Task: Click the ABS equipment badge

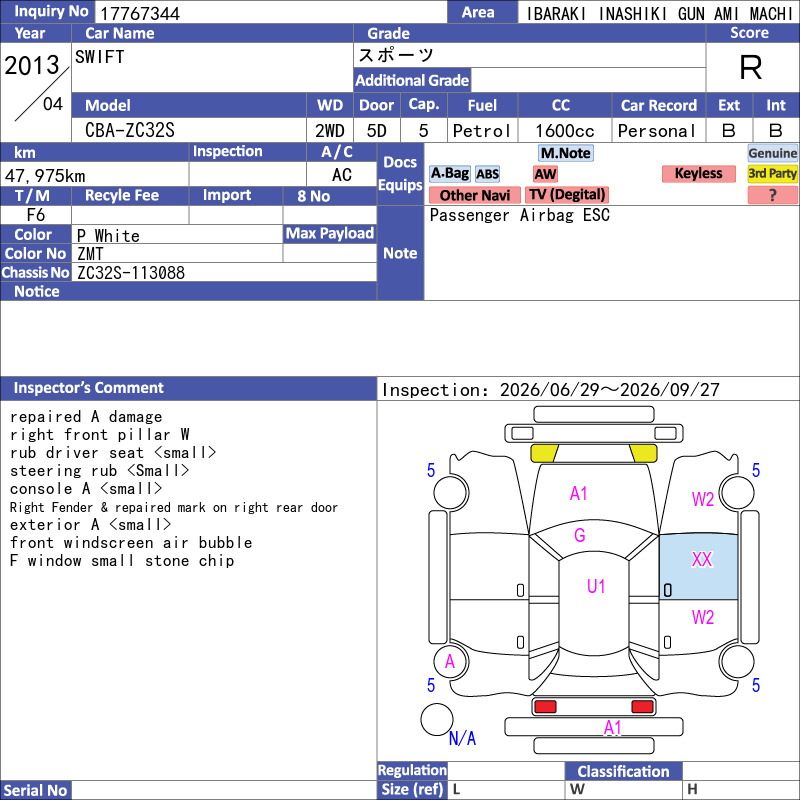Action: [487, 174]
